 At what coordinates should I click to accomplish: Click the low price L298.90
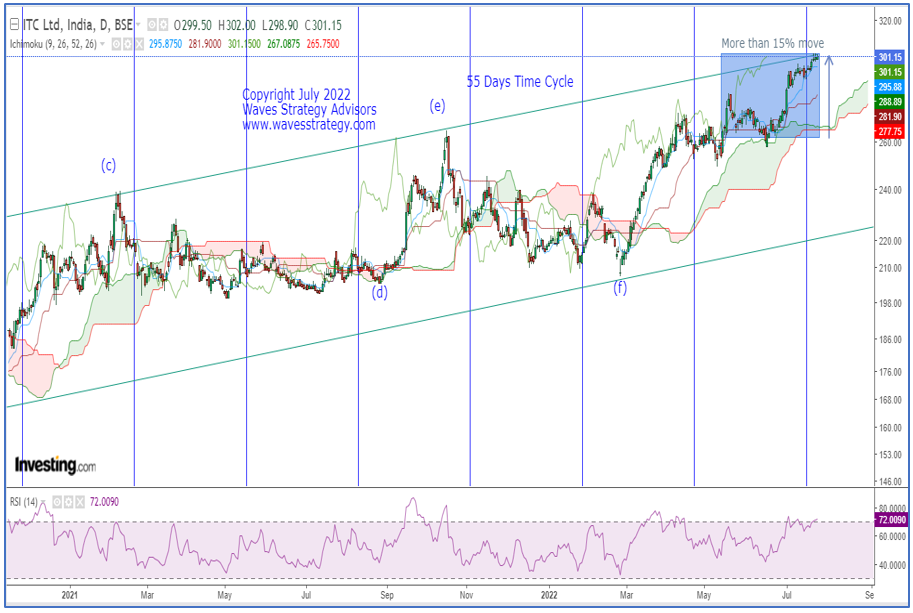click(280, 25)
